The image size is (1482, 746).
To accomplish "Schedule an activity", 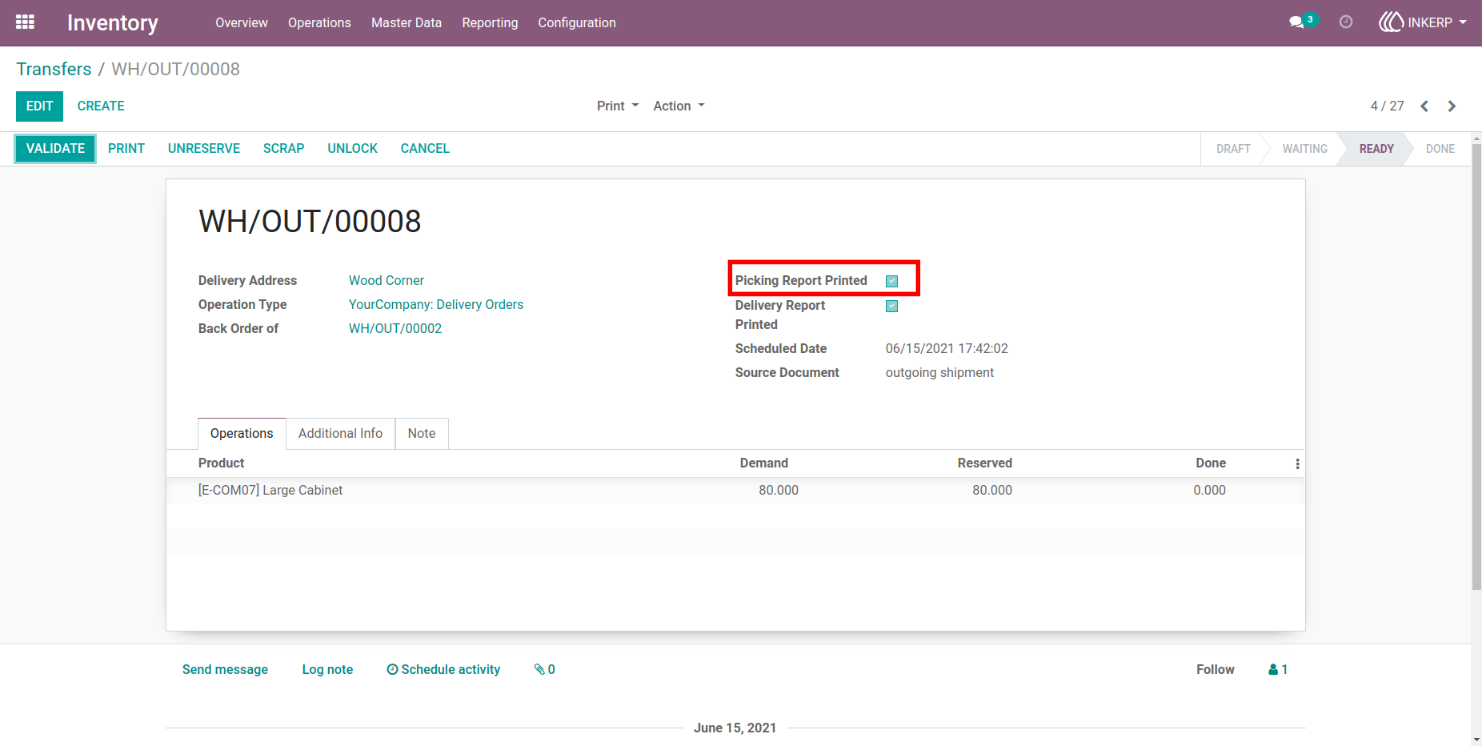I will pyautogui.click(x=443, y=670).
